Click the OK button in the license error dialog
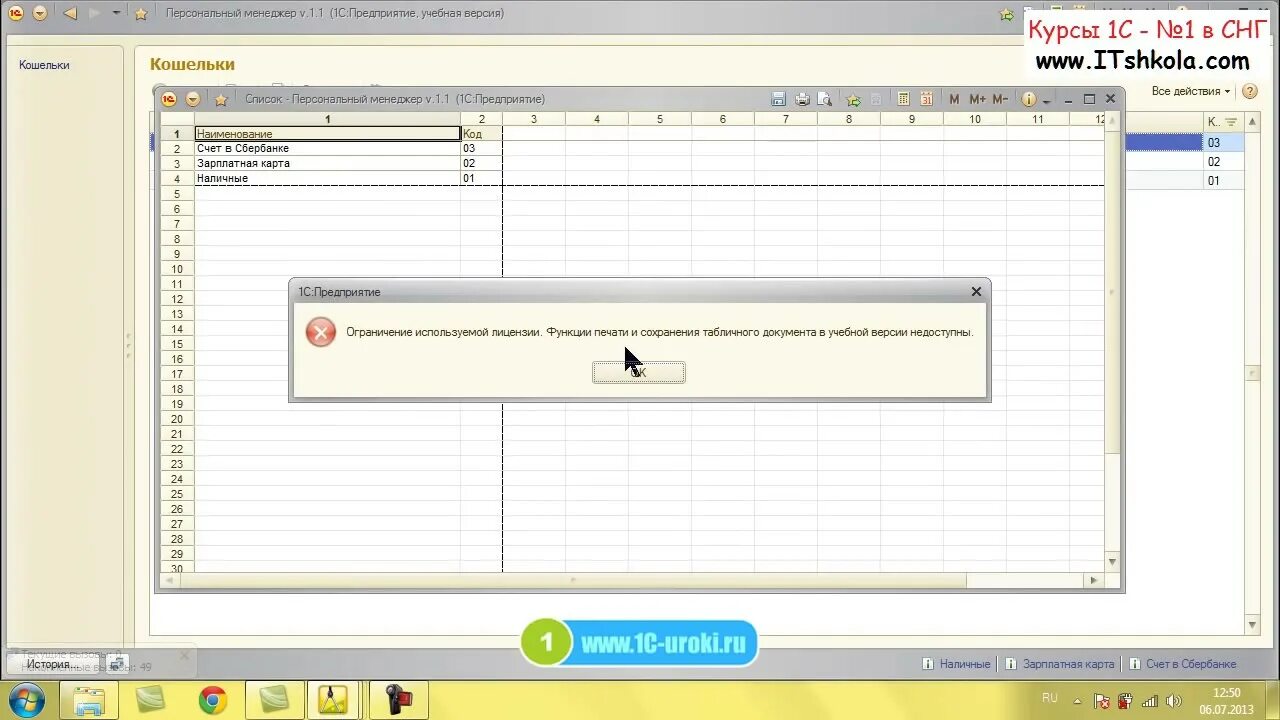 pos(638,372)
